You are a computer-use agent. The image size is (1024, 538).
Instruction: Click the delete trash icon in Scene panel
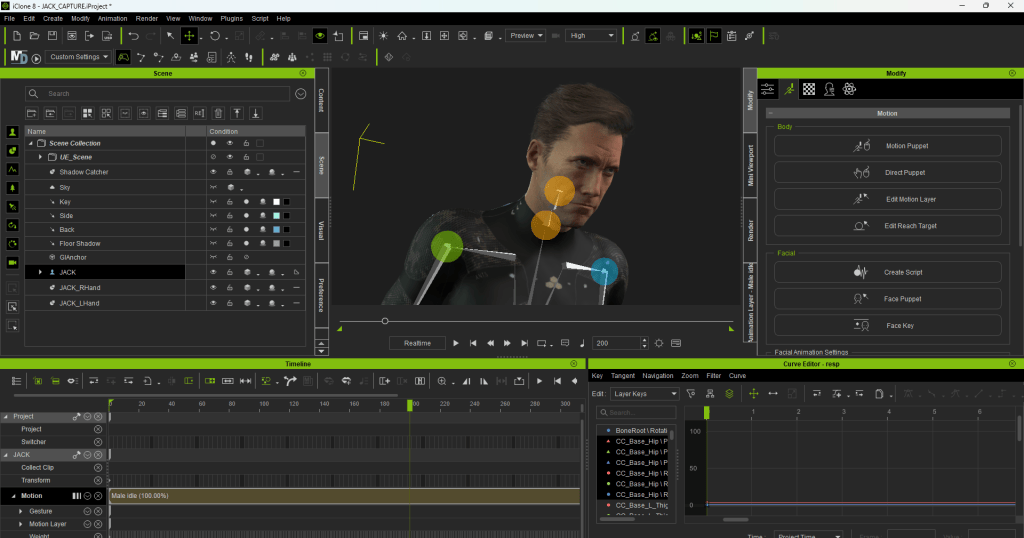218,114
